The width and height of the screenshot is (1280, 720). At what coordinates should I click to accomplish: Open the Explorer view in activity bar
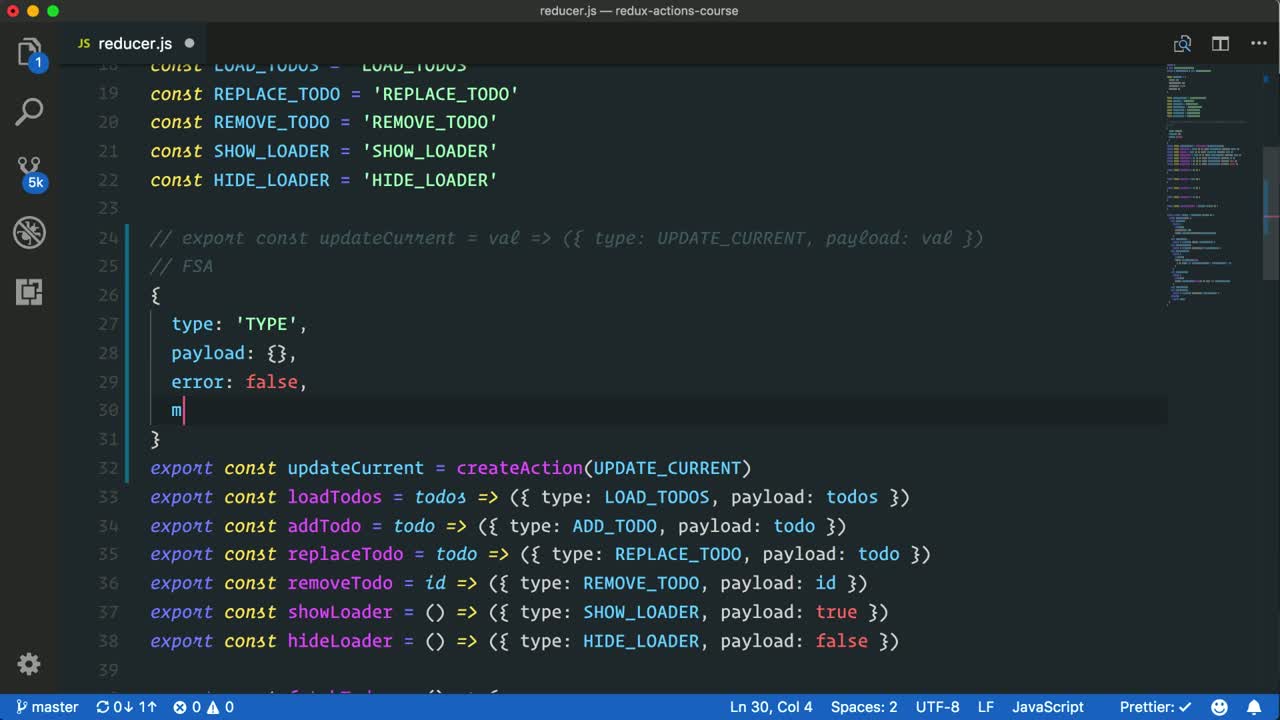(29, 52)
